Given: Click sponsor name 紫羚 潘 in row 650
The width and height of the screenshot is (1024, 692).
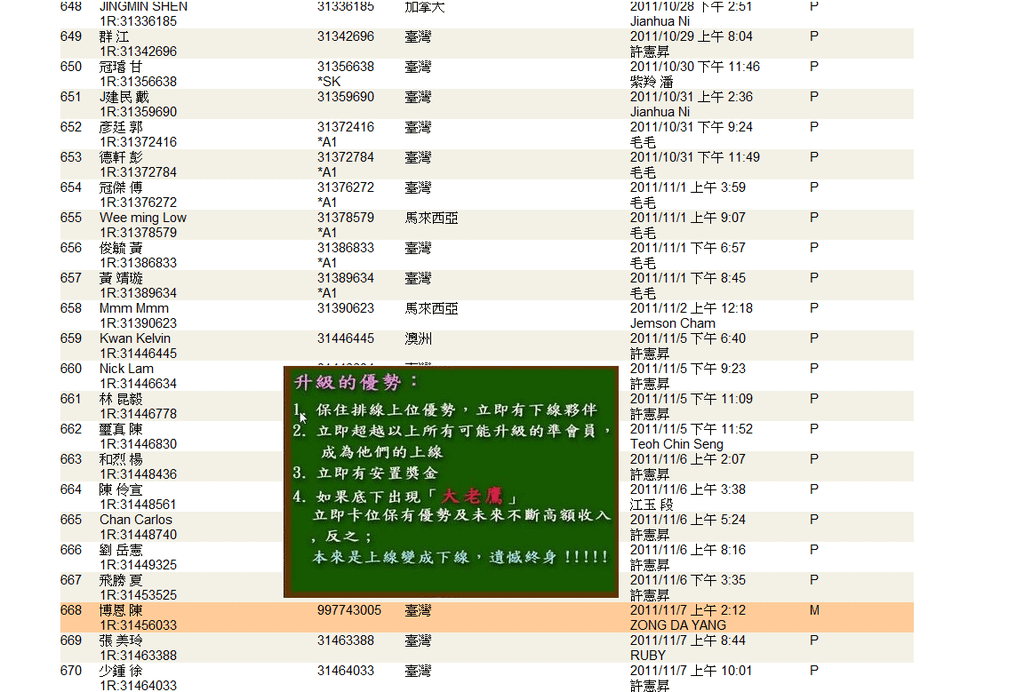Looking at the screenshot, I should point(651,82).
